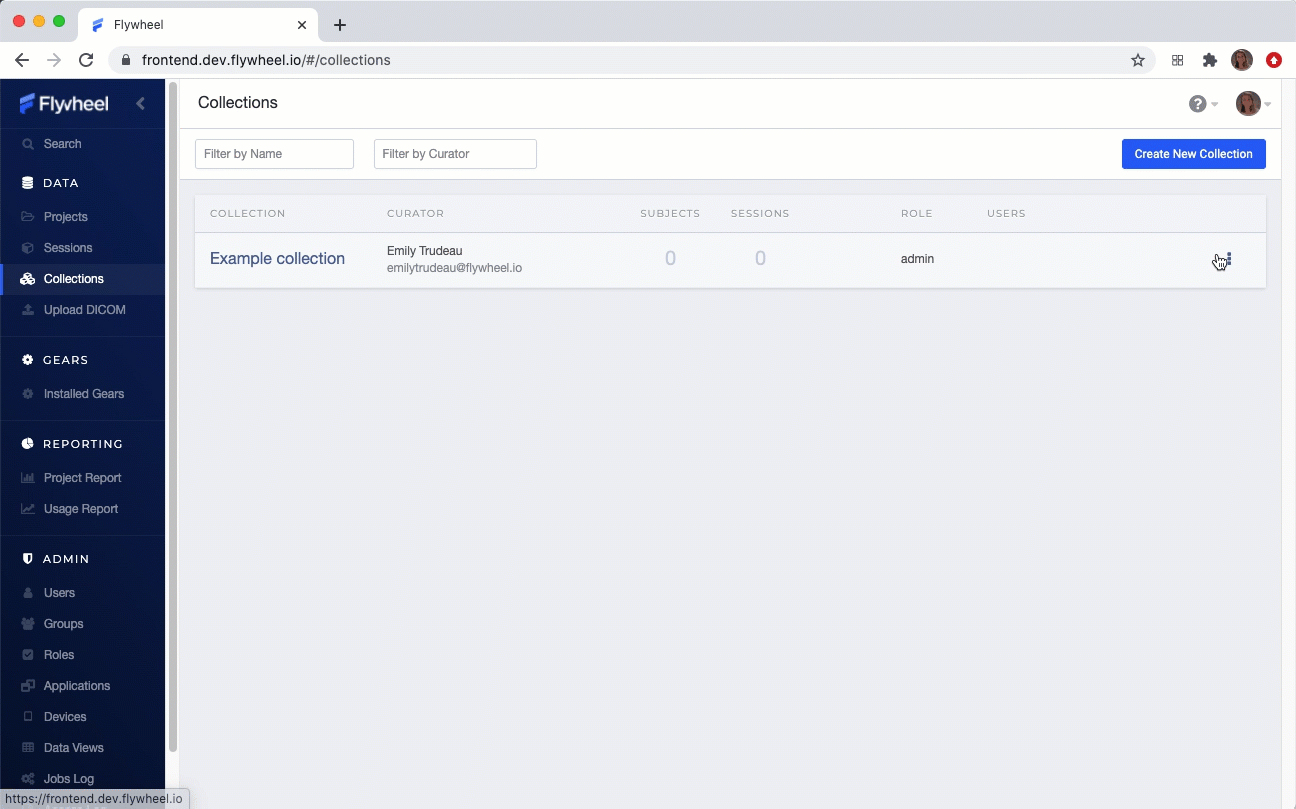The height and width of the screenshot is (809, 1296).
Task: Open the Chrome extensions puzzle icon
Action: coord(1210,60)
